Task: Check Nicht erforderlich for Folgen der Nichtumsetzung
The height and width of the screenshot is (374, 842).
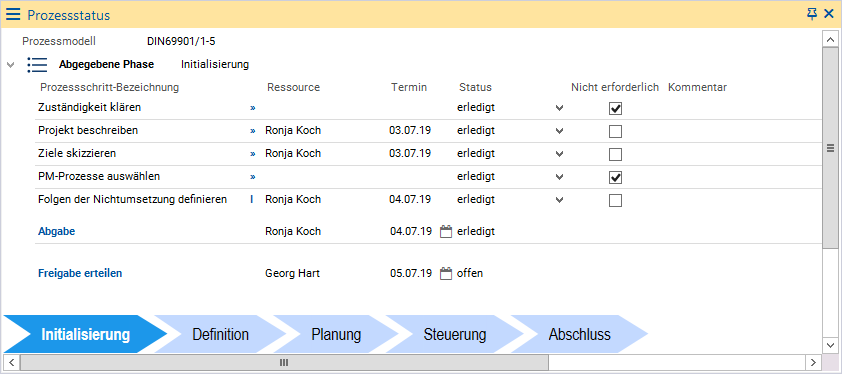Action: click(615, 200)
